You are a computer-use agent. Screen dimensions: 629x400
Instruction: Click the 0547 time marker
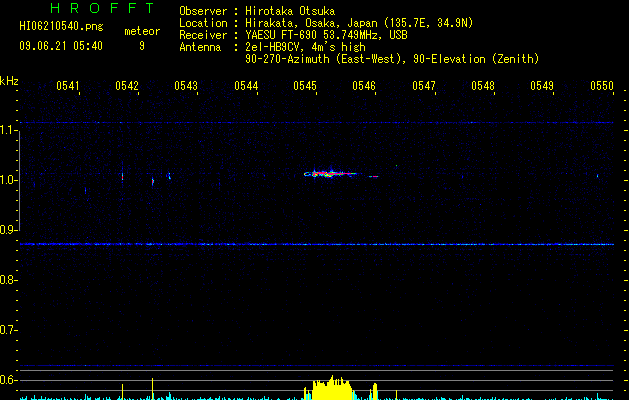[424, 86]
